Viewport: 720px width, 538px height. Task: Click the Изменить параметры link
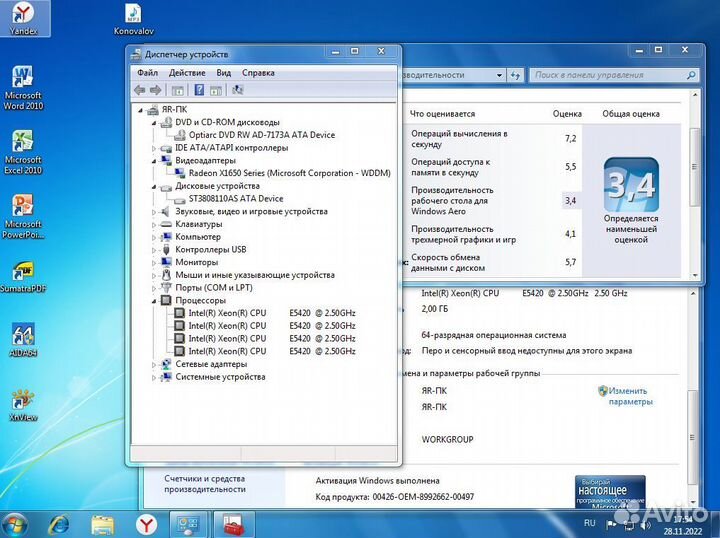[x=630, y=396]
